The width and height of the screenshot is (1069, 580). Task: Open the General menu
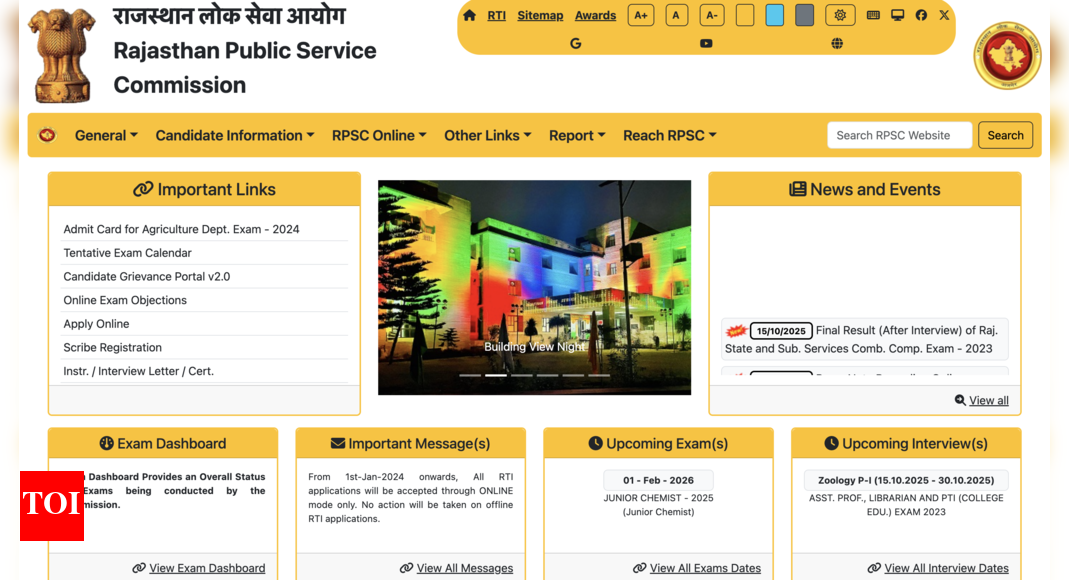coord(105,135)
